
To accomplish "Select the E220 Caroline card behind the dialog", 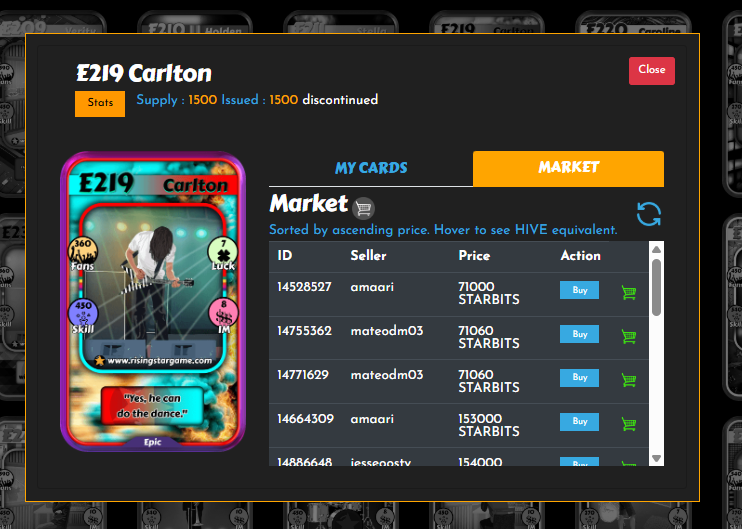I will (633, 24).
